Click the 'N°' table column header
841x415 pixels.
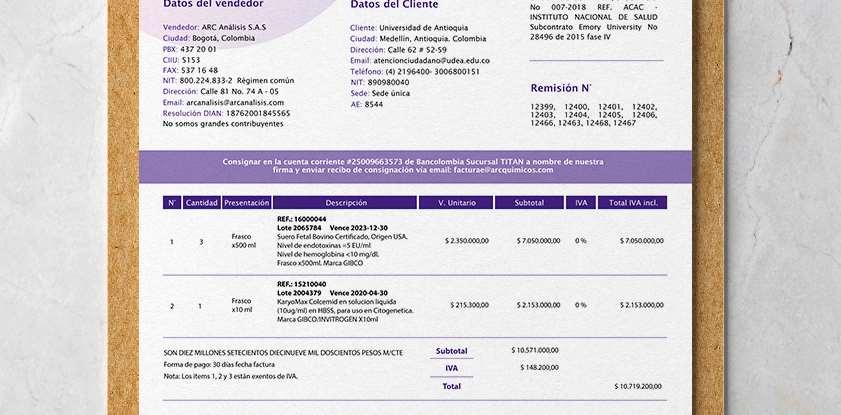tap(172, 203)
